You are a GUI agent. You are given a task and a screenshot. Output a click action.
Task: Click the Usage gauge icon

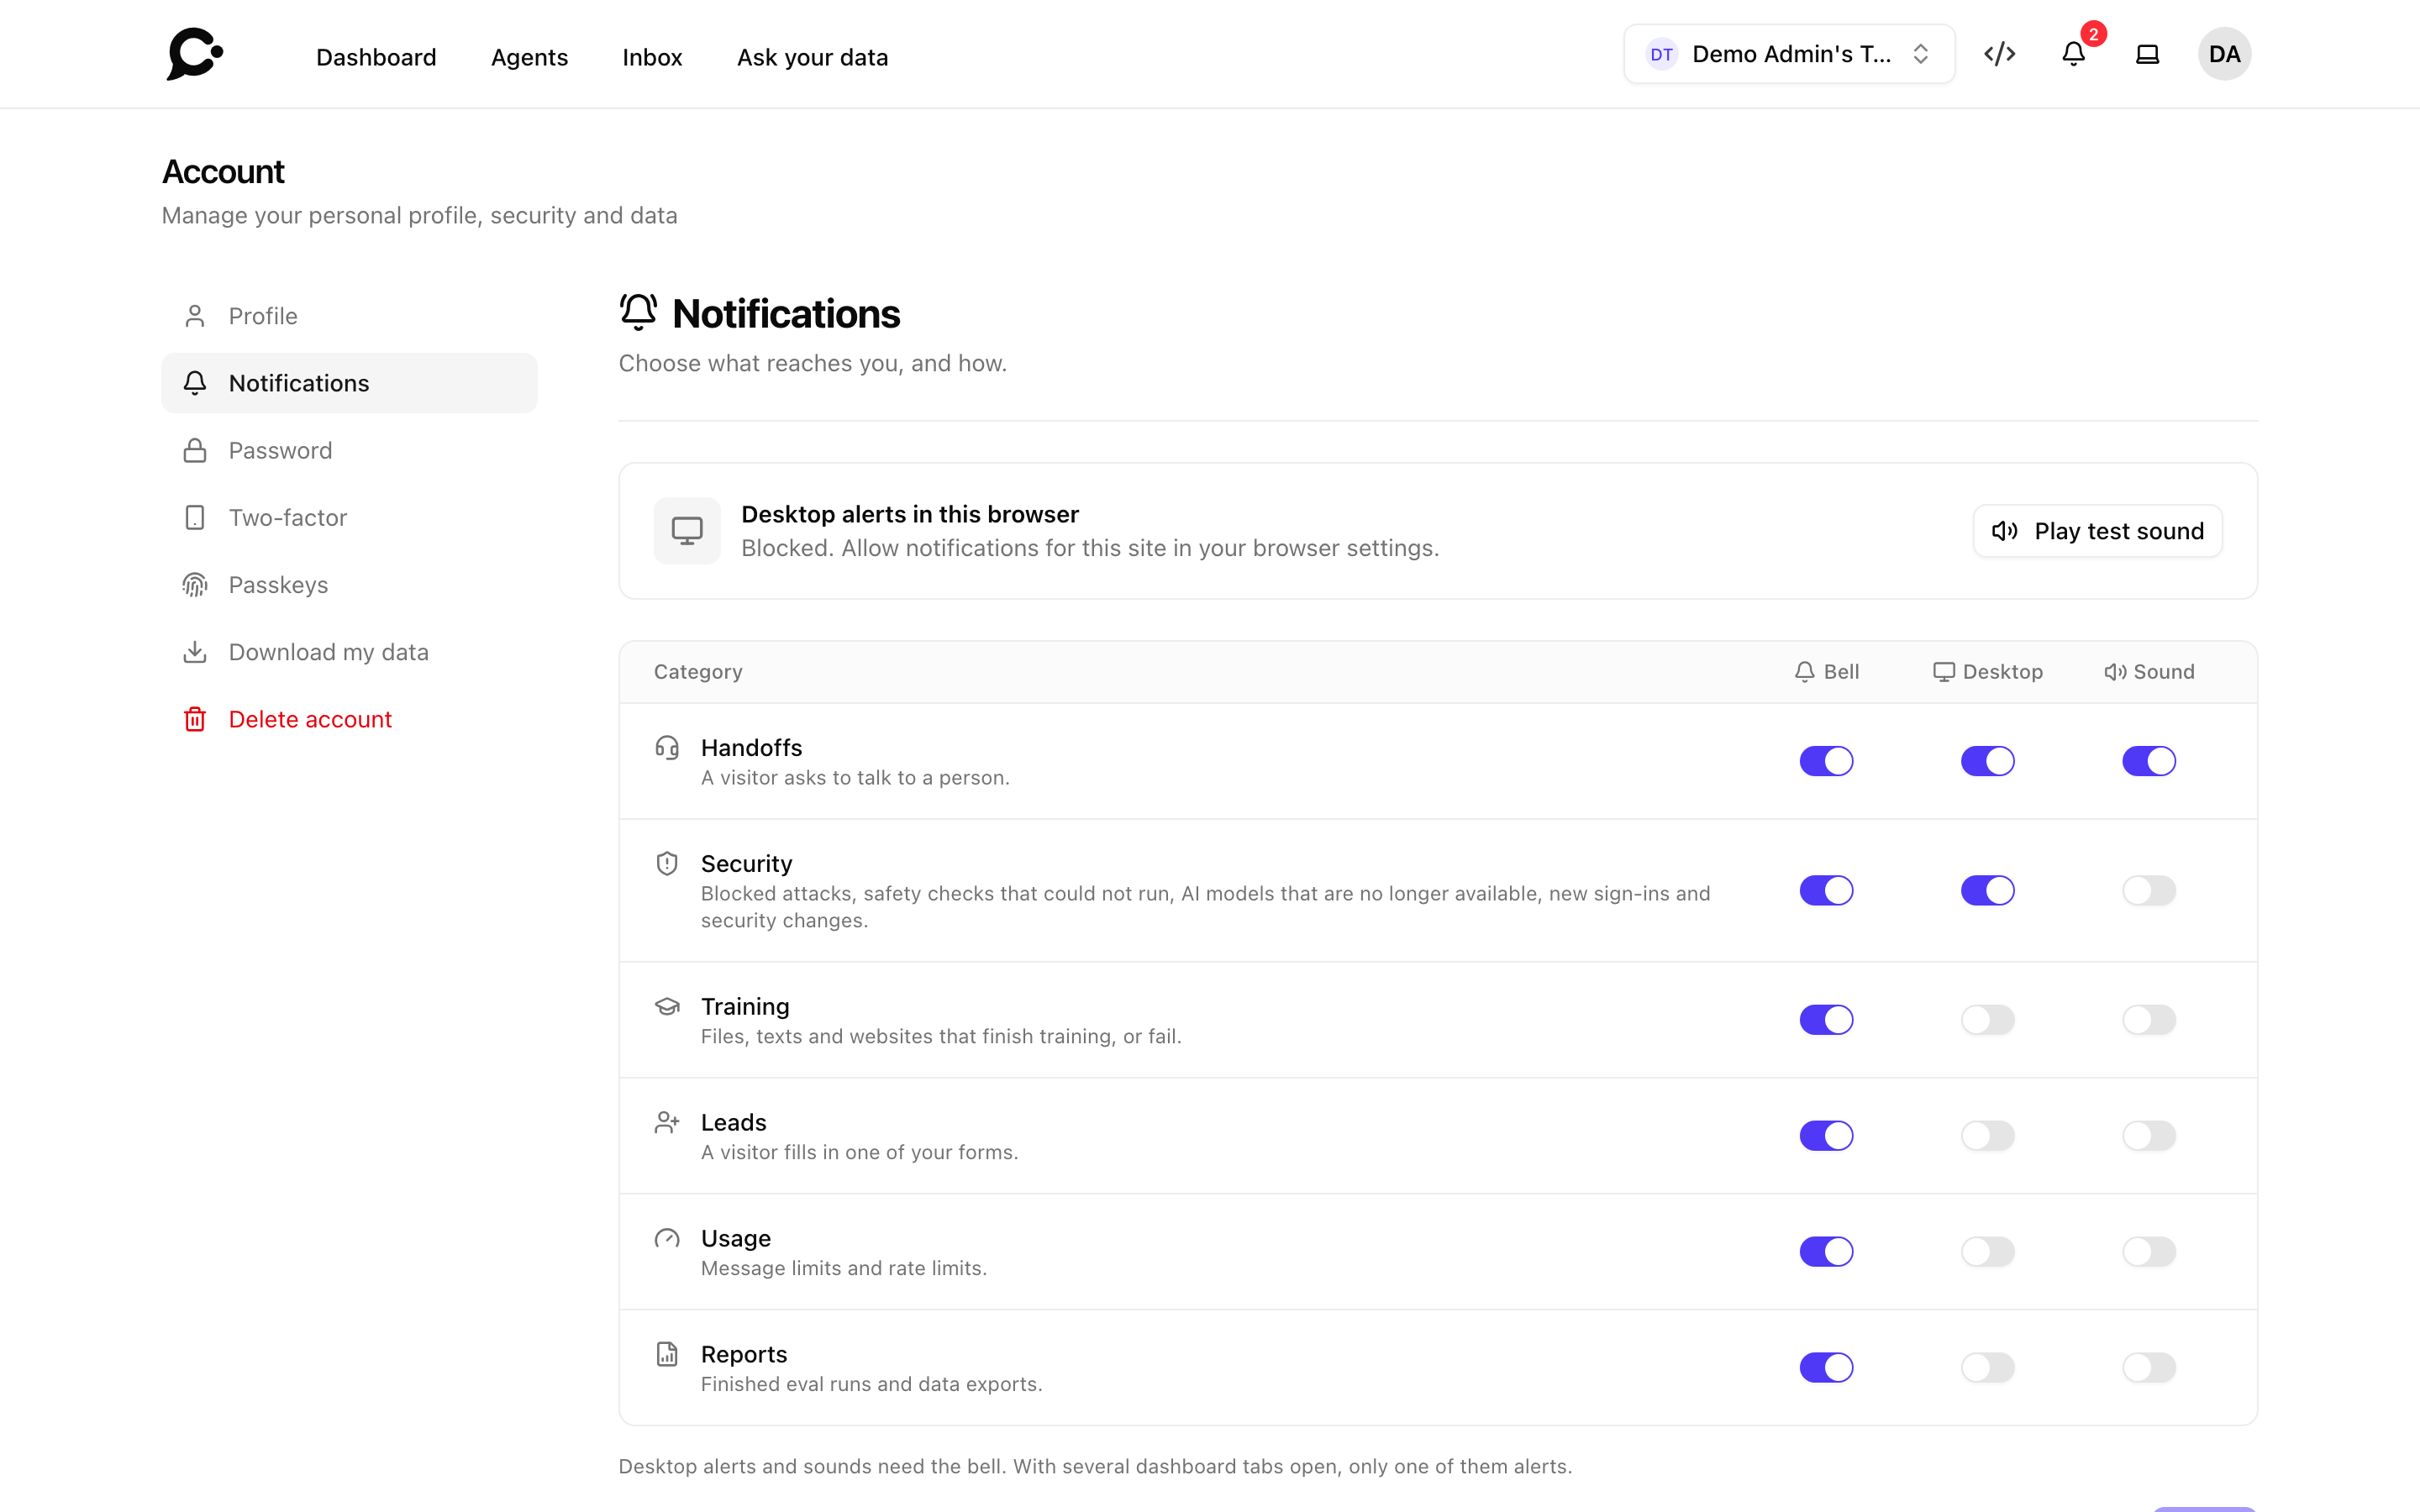tap(667, 1238)
